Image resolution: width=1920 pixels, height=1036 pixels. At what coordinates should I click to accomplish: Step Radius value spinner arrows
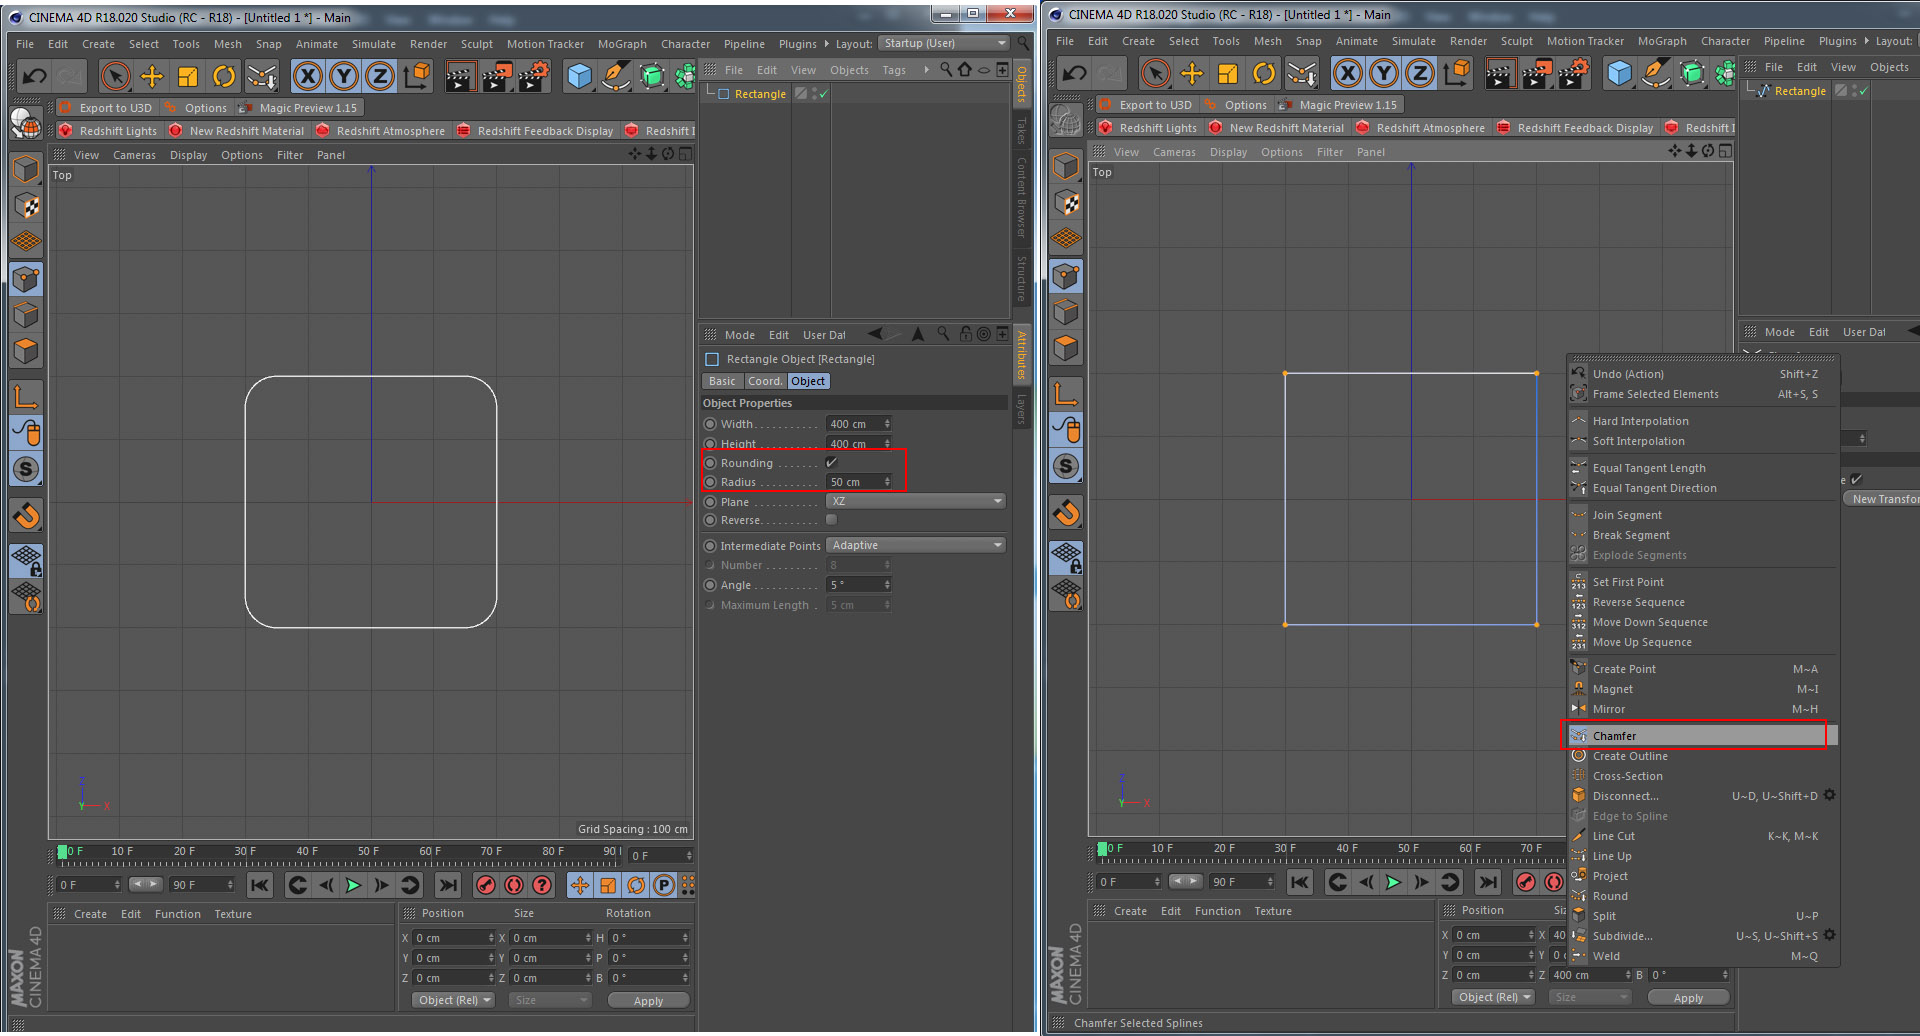[x=887, y=482]
